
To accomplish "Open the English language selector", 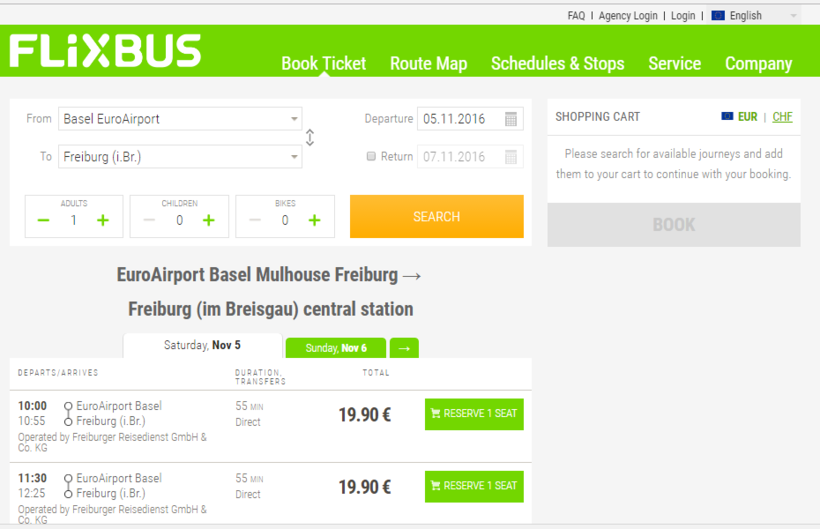I will (x=754, y=16).
